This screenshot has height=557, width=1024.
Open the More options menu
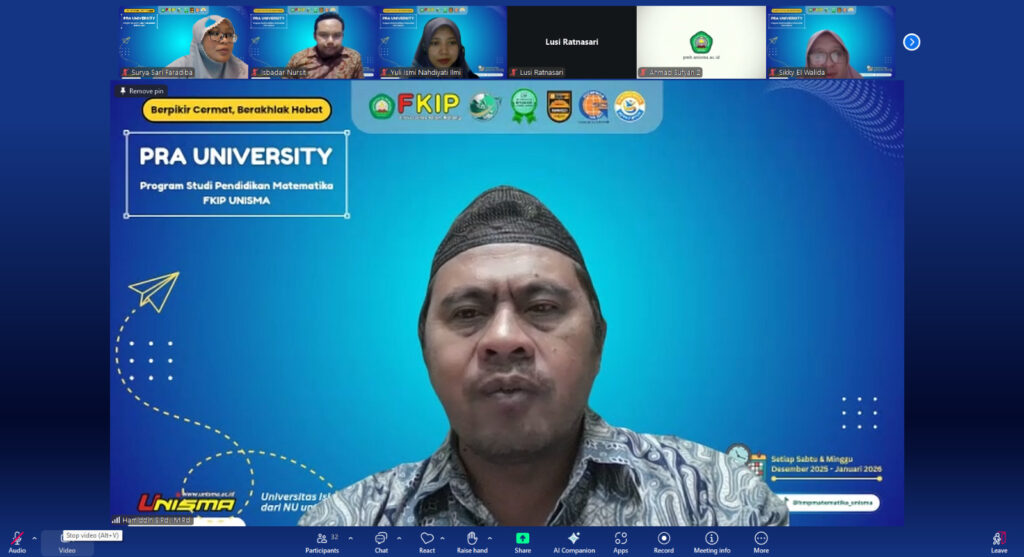click(761, 542)
